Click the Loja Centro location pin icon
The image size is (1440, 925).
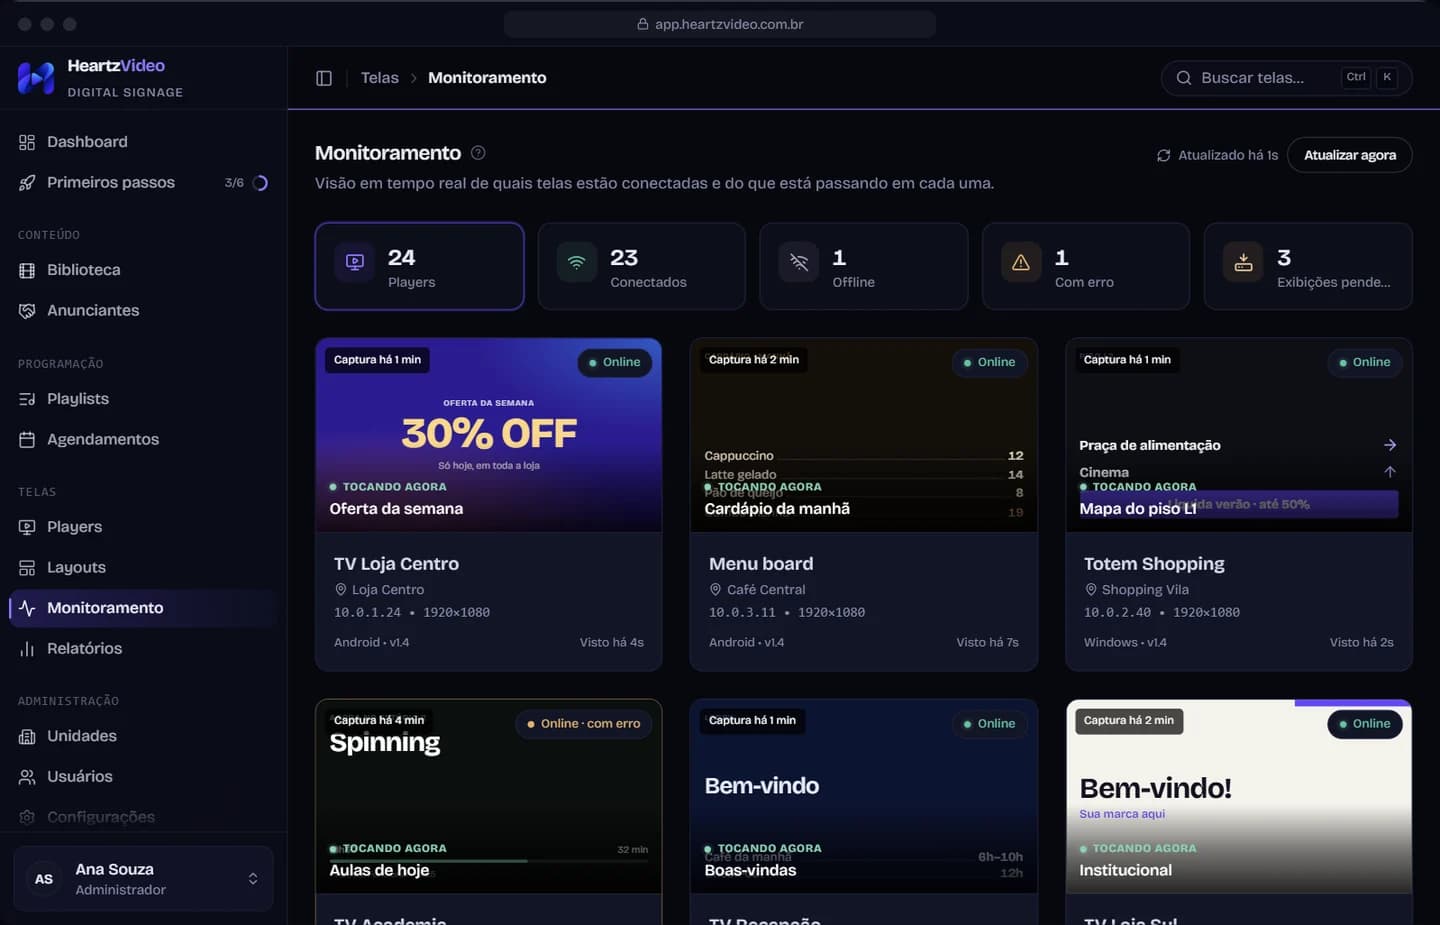pos(340,590)
